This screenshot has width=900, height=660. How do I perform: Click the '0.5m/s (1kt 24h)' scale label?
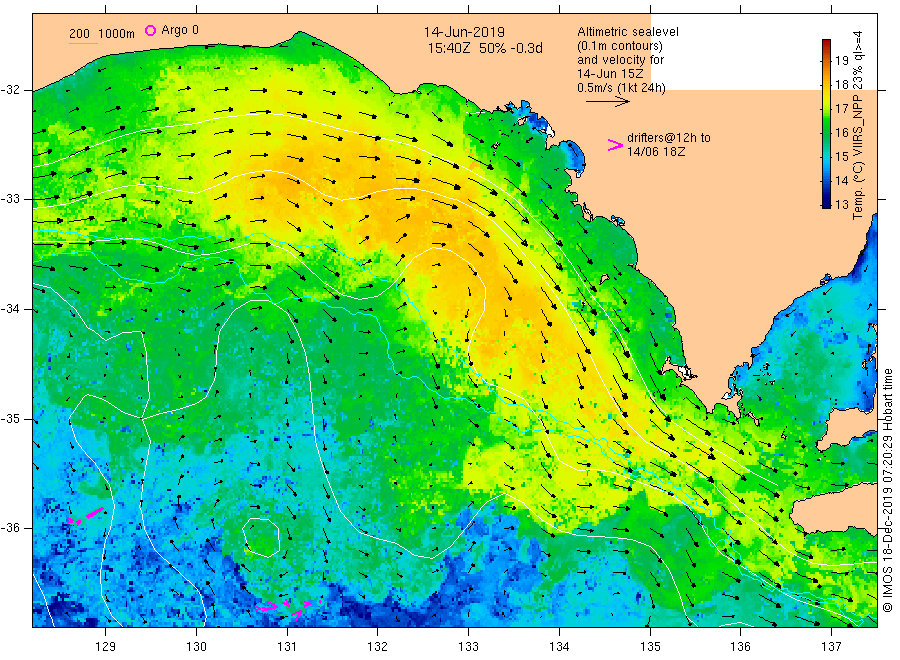(x=621, y=88)
